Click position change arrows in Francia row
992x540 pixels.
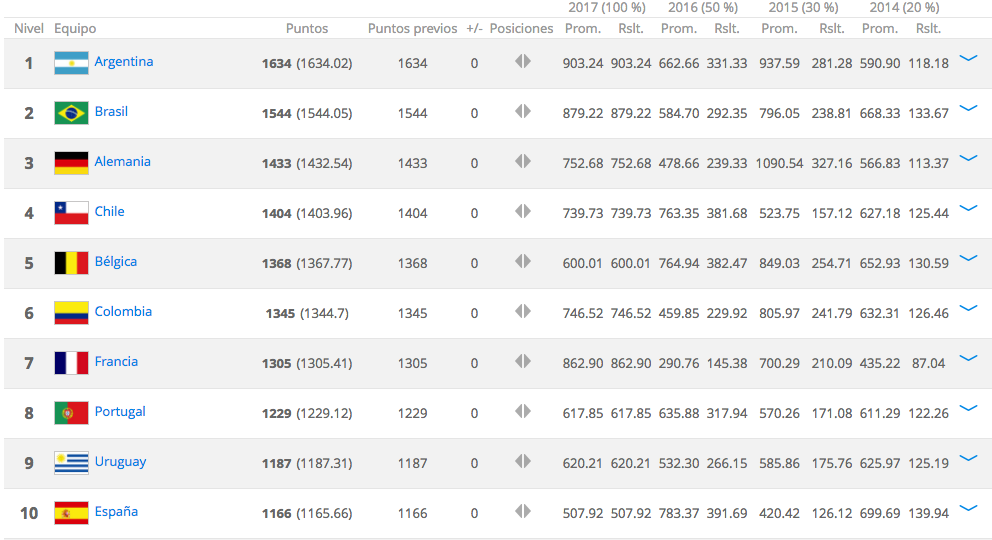(522, 362)
